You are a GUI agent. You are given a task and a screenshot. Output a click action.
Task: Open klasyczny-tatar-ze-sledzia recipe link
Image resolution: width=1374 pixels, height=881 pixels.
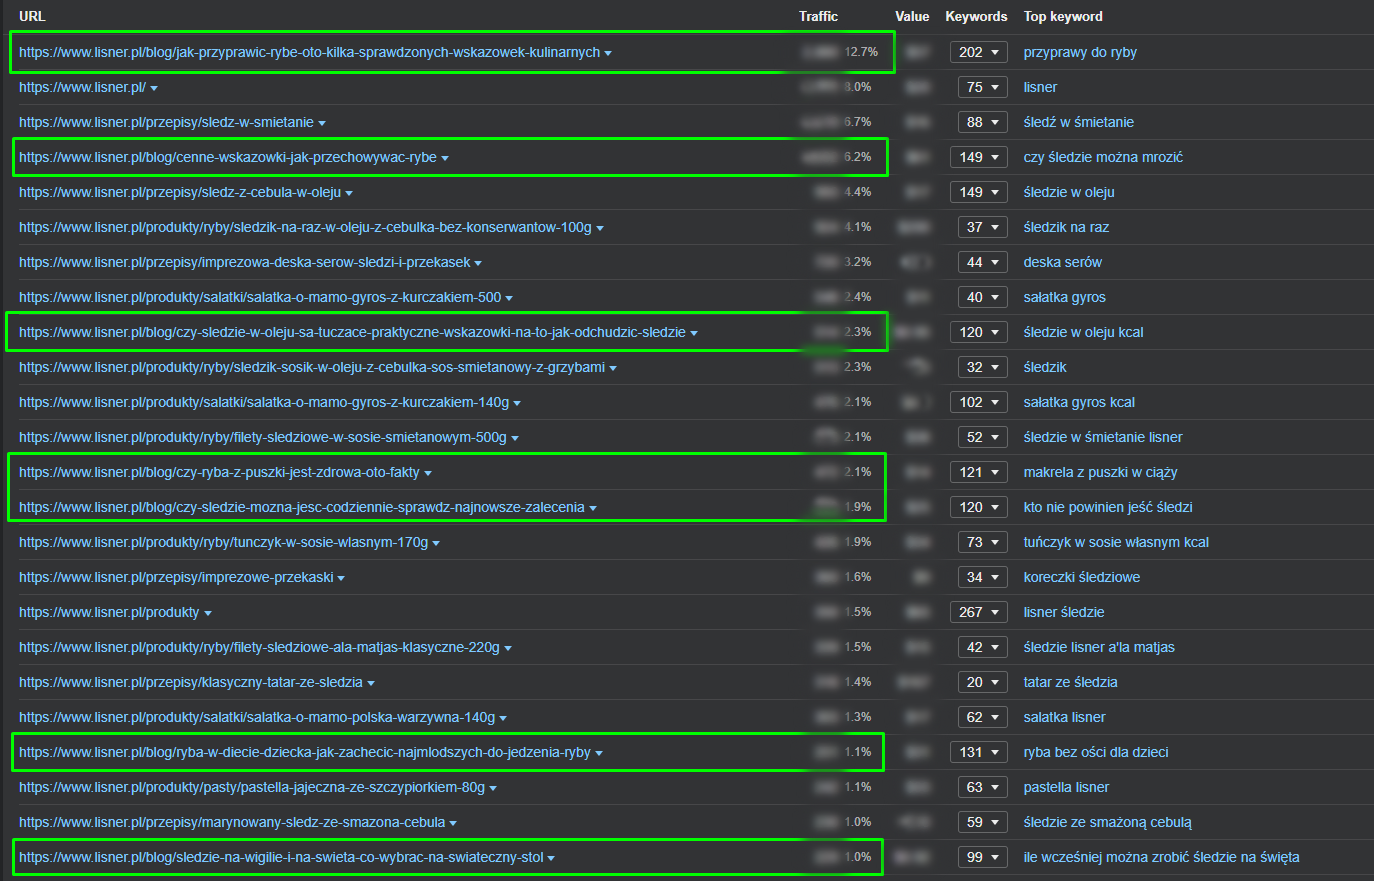pyautogui.click(x=191, y=682)
